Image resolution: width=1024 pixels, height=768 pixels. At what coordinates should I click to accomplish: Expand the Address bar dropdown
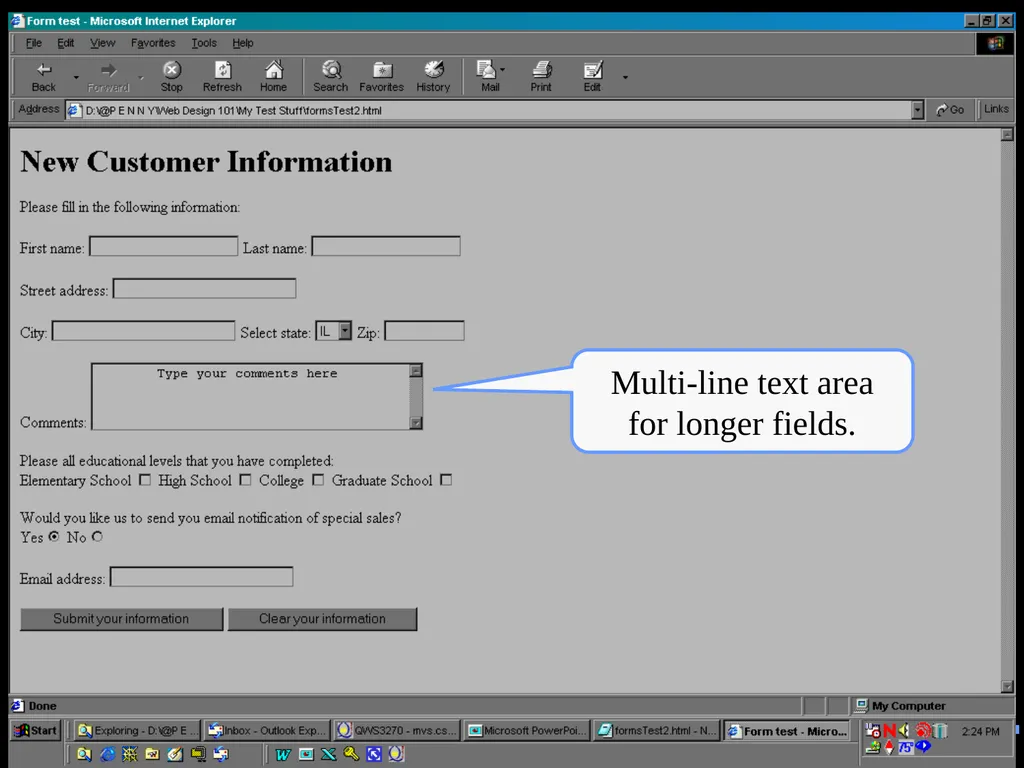click(x=917, y=110)
